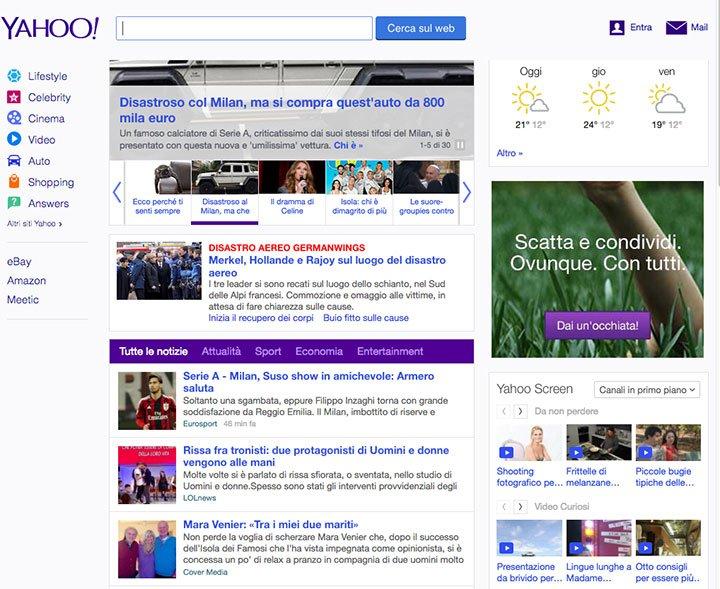
Task: Open Merkel, Hollande e Rajoy headline
Action: pos(327,266)
